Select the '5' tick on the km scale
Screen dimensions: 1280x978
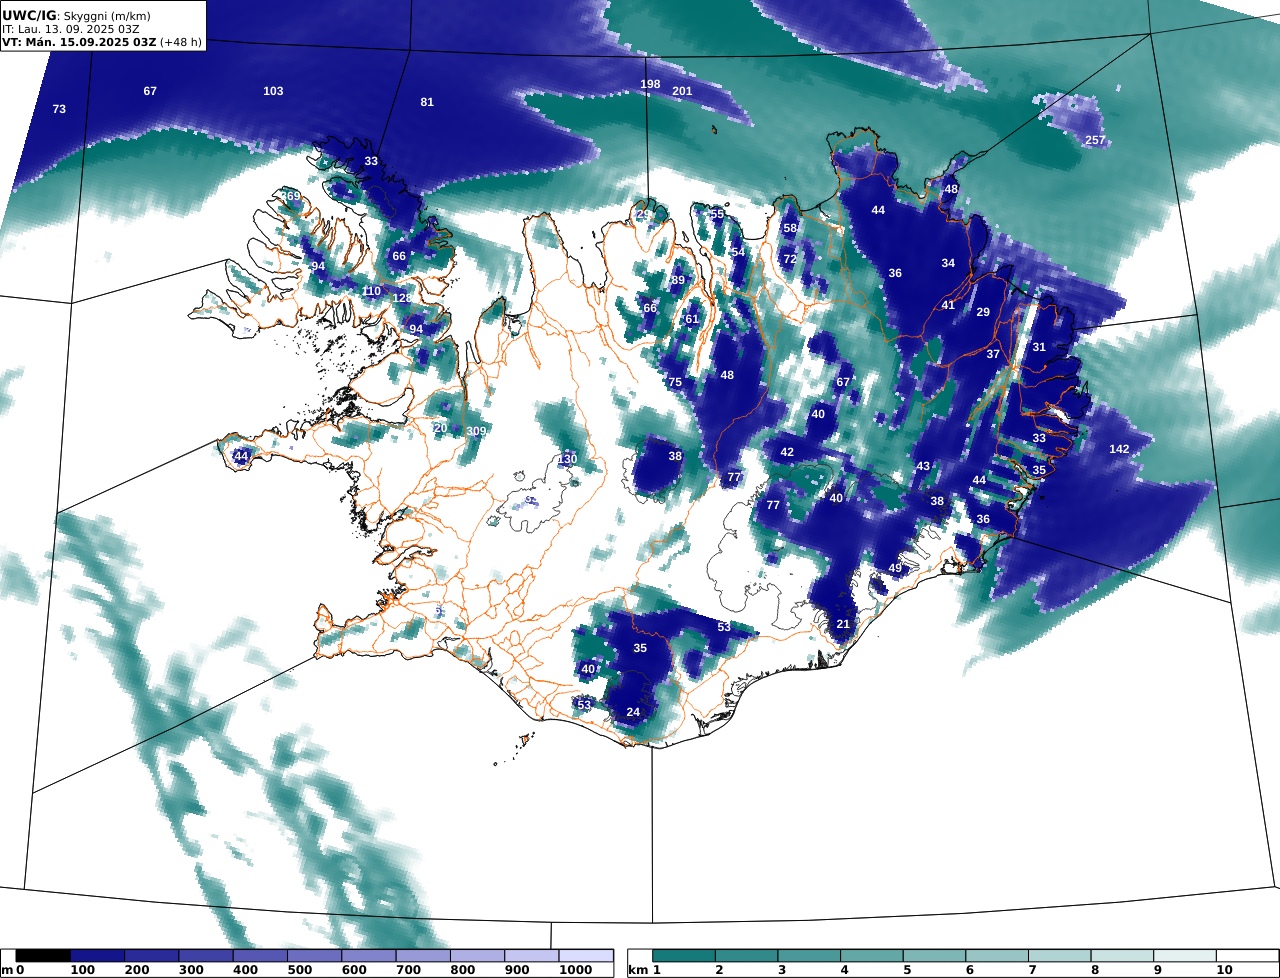[x=907, y=970]
